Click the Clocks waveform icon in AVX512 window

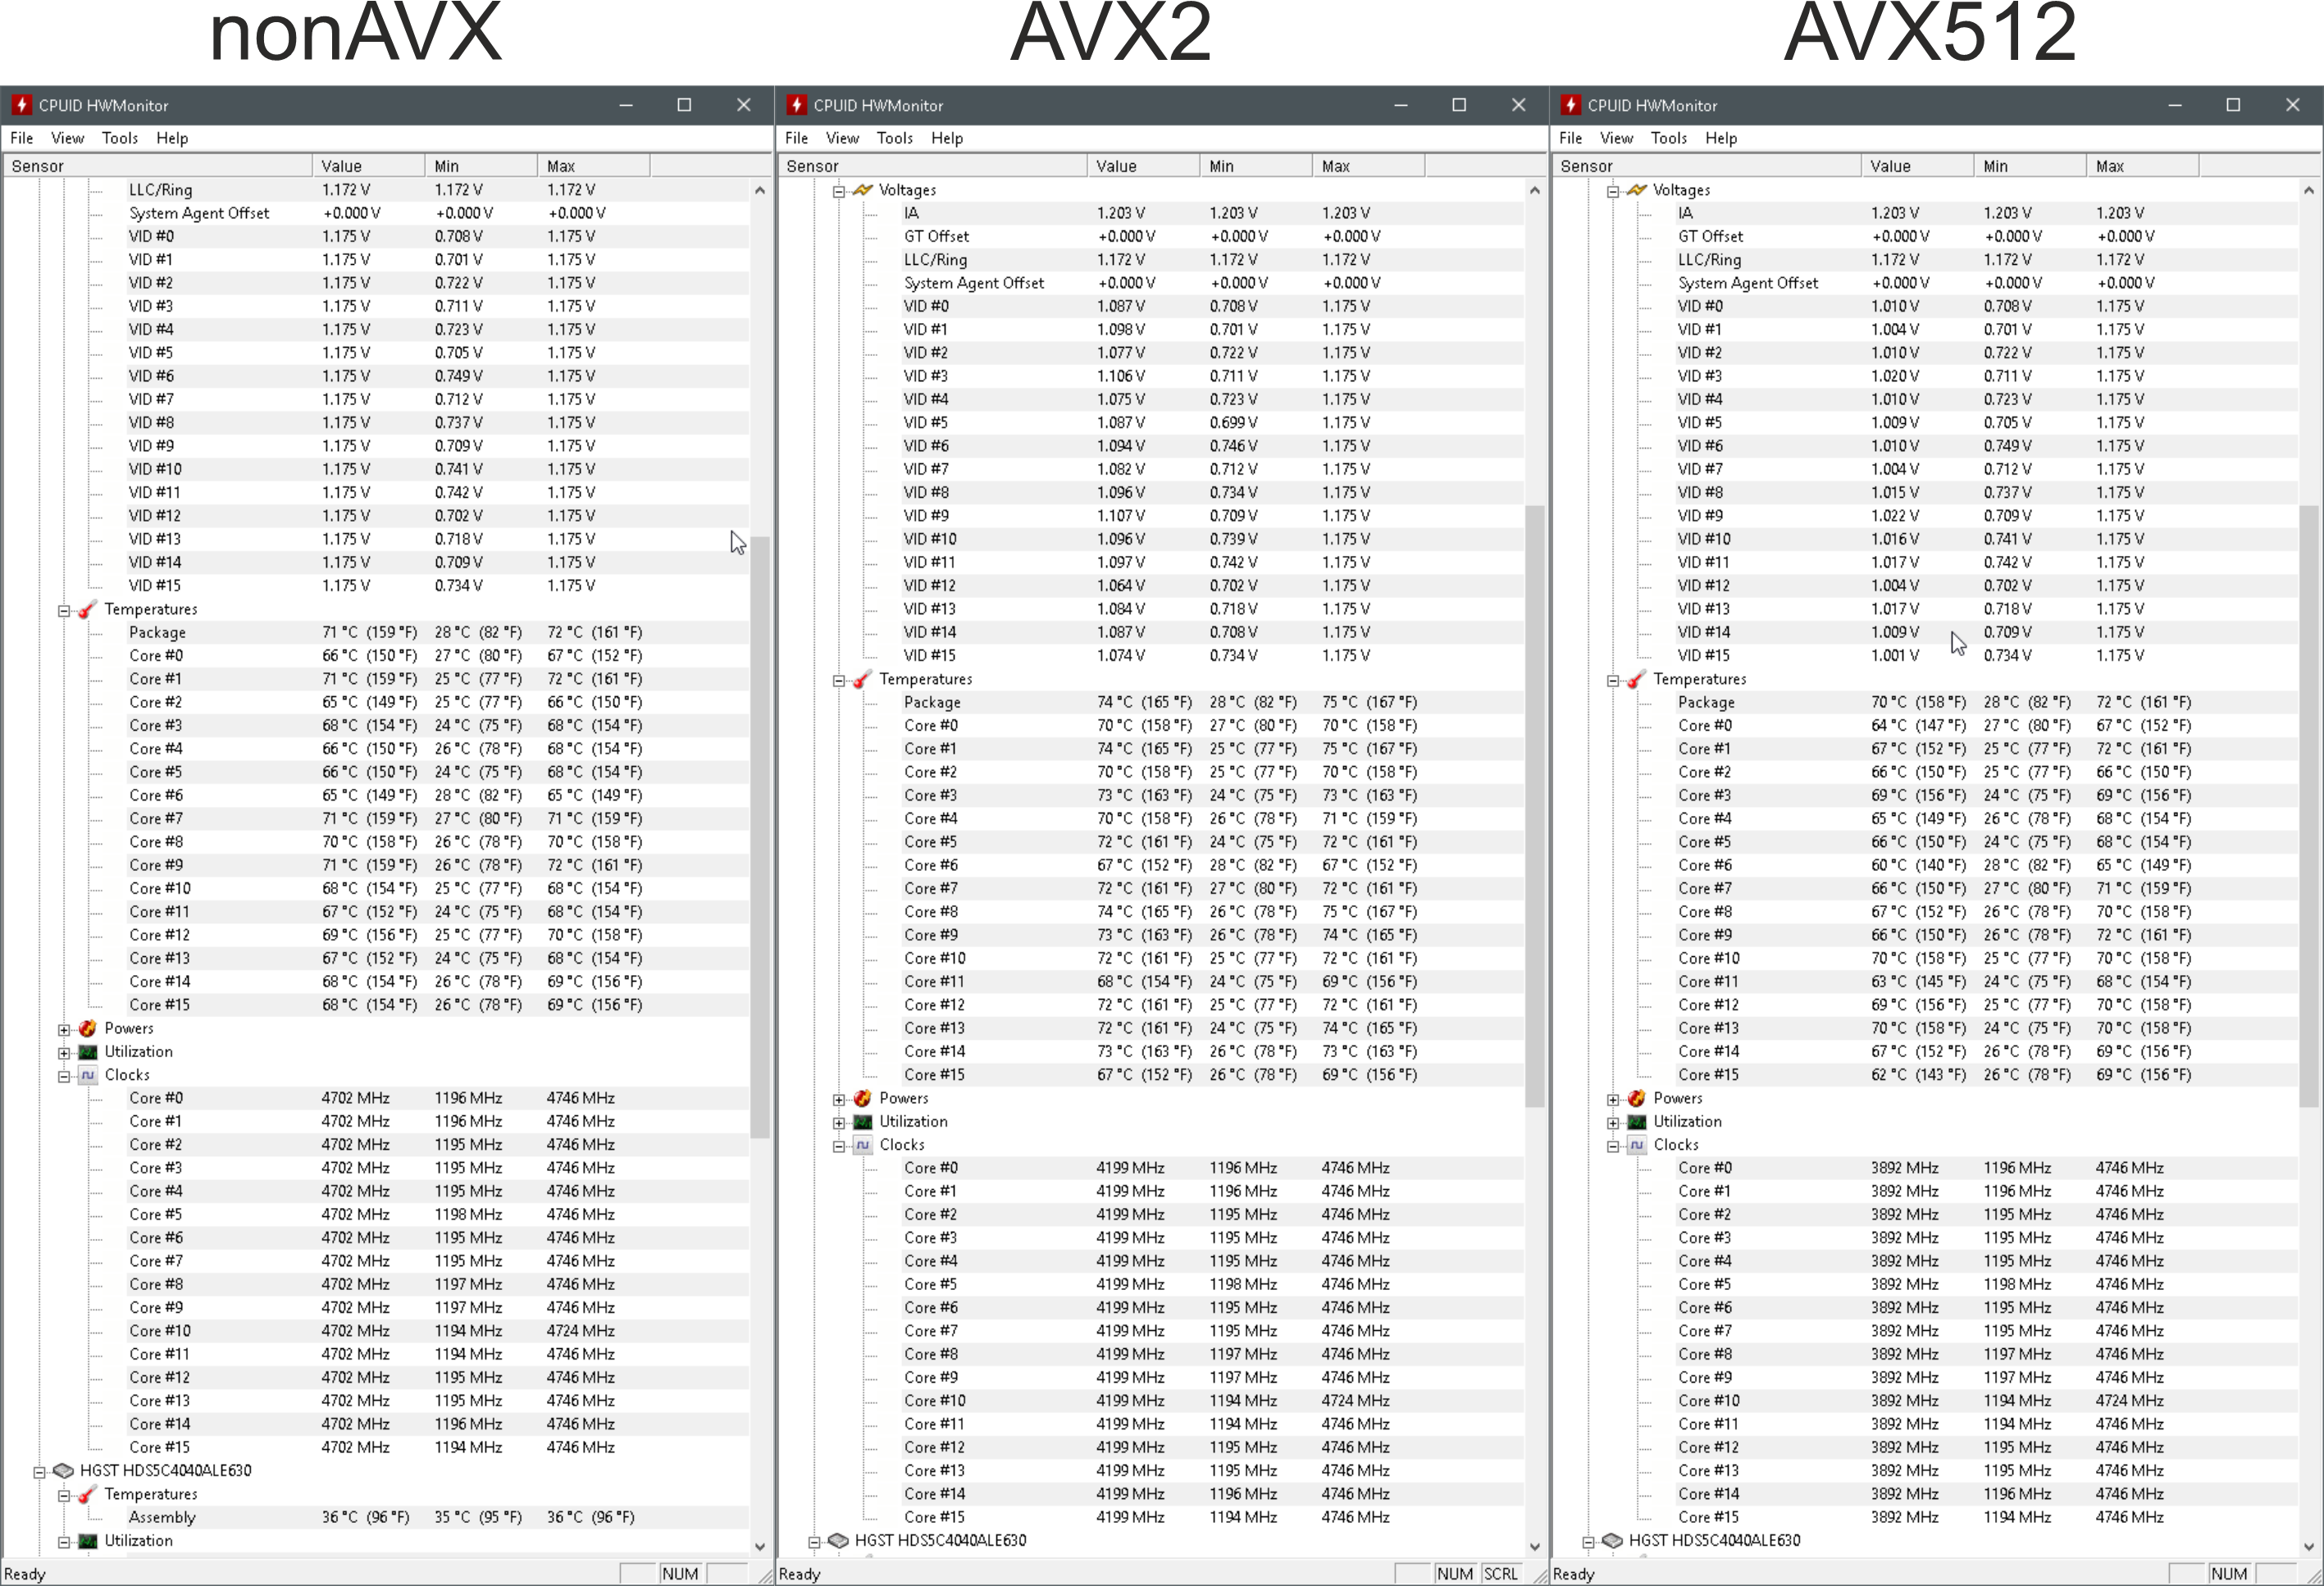(x=1636, y=1145)
